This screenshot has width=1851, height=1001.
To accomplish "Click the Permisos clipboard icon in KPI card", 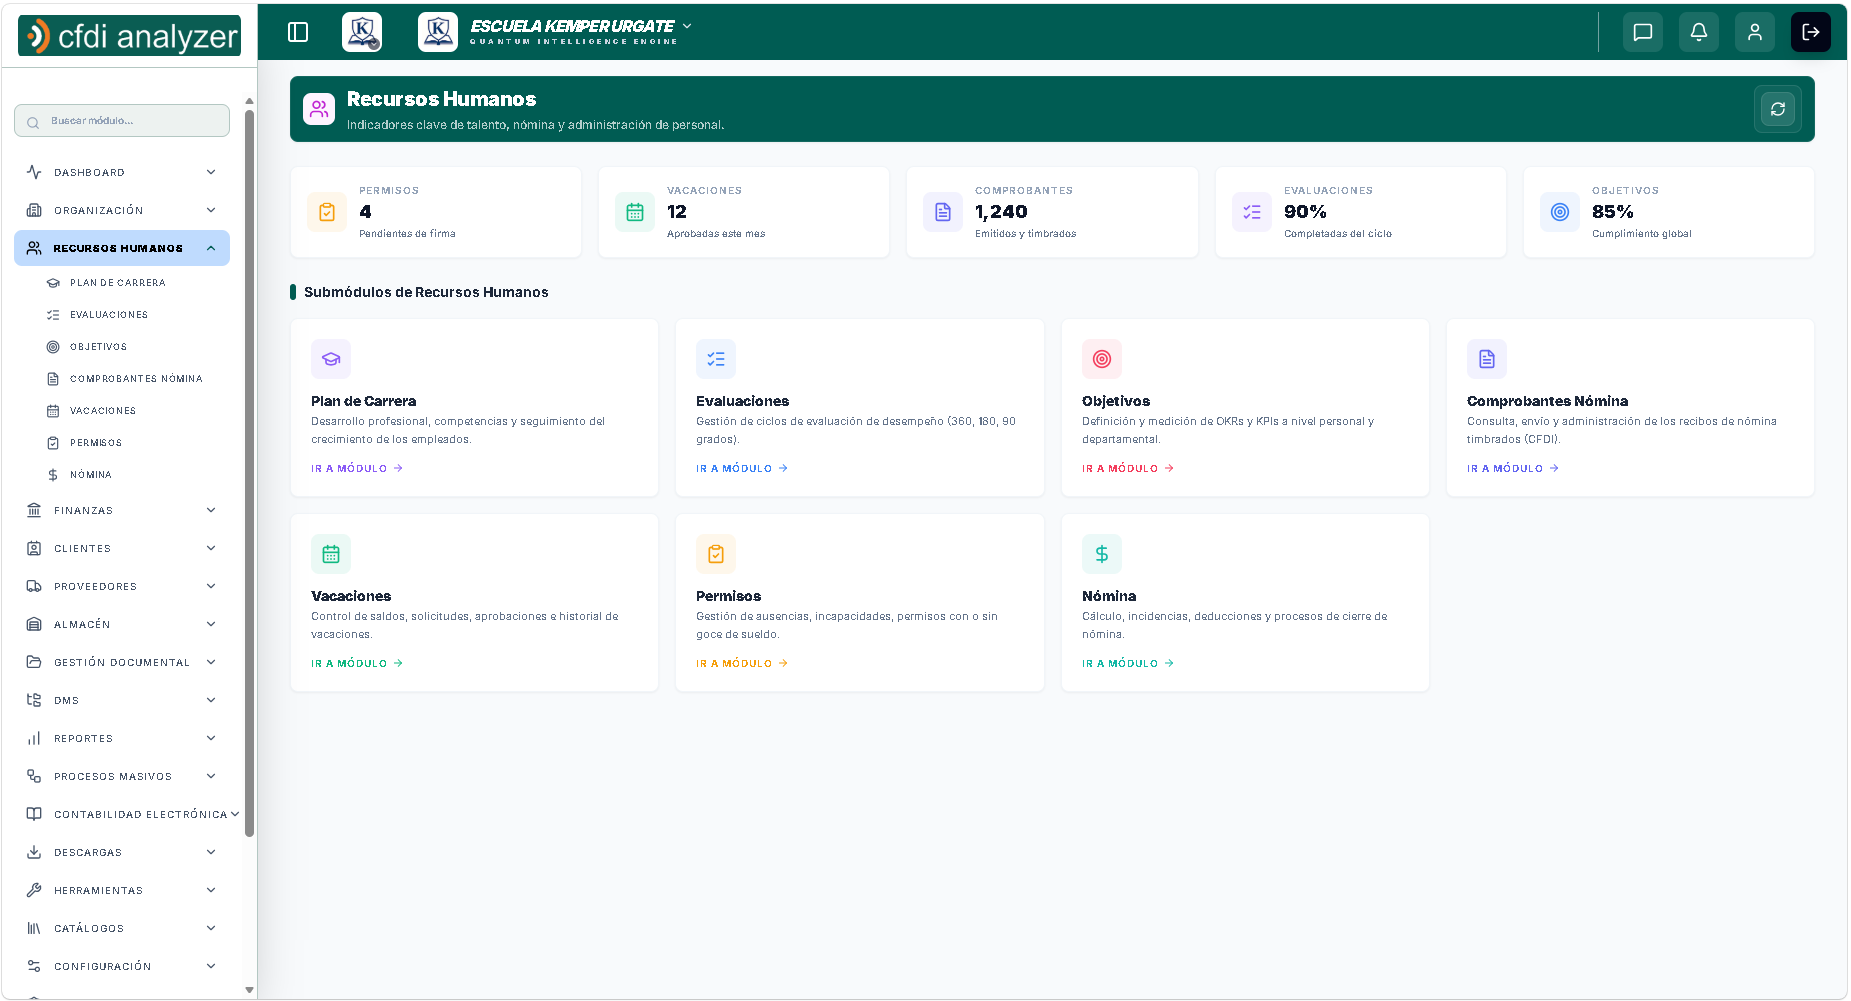I will 327,212.
